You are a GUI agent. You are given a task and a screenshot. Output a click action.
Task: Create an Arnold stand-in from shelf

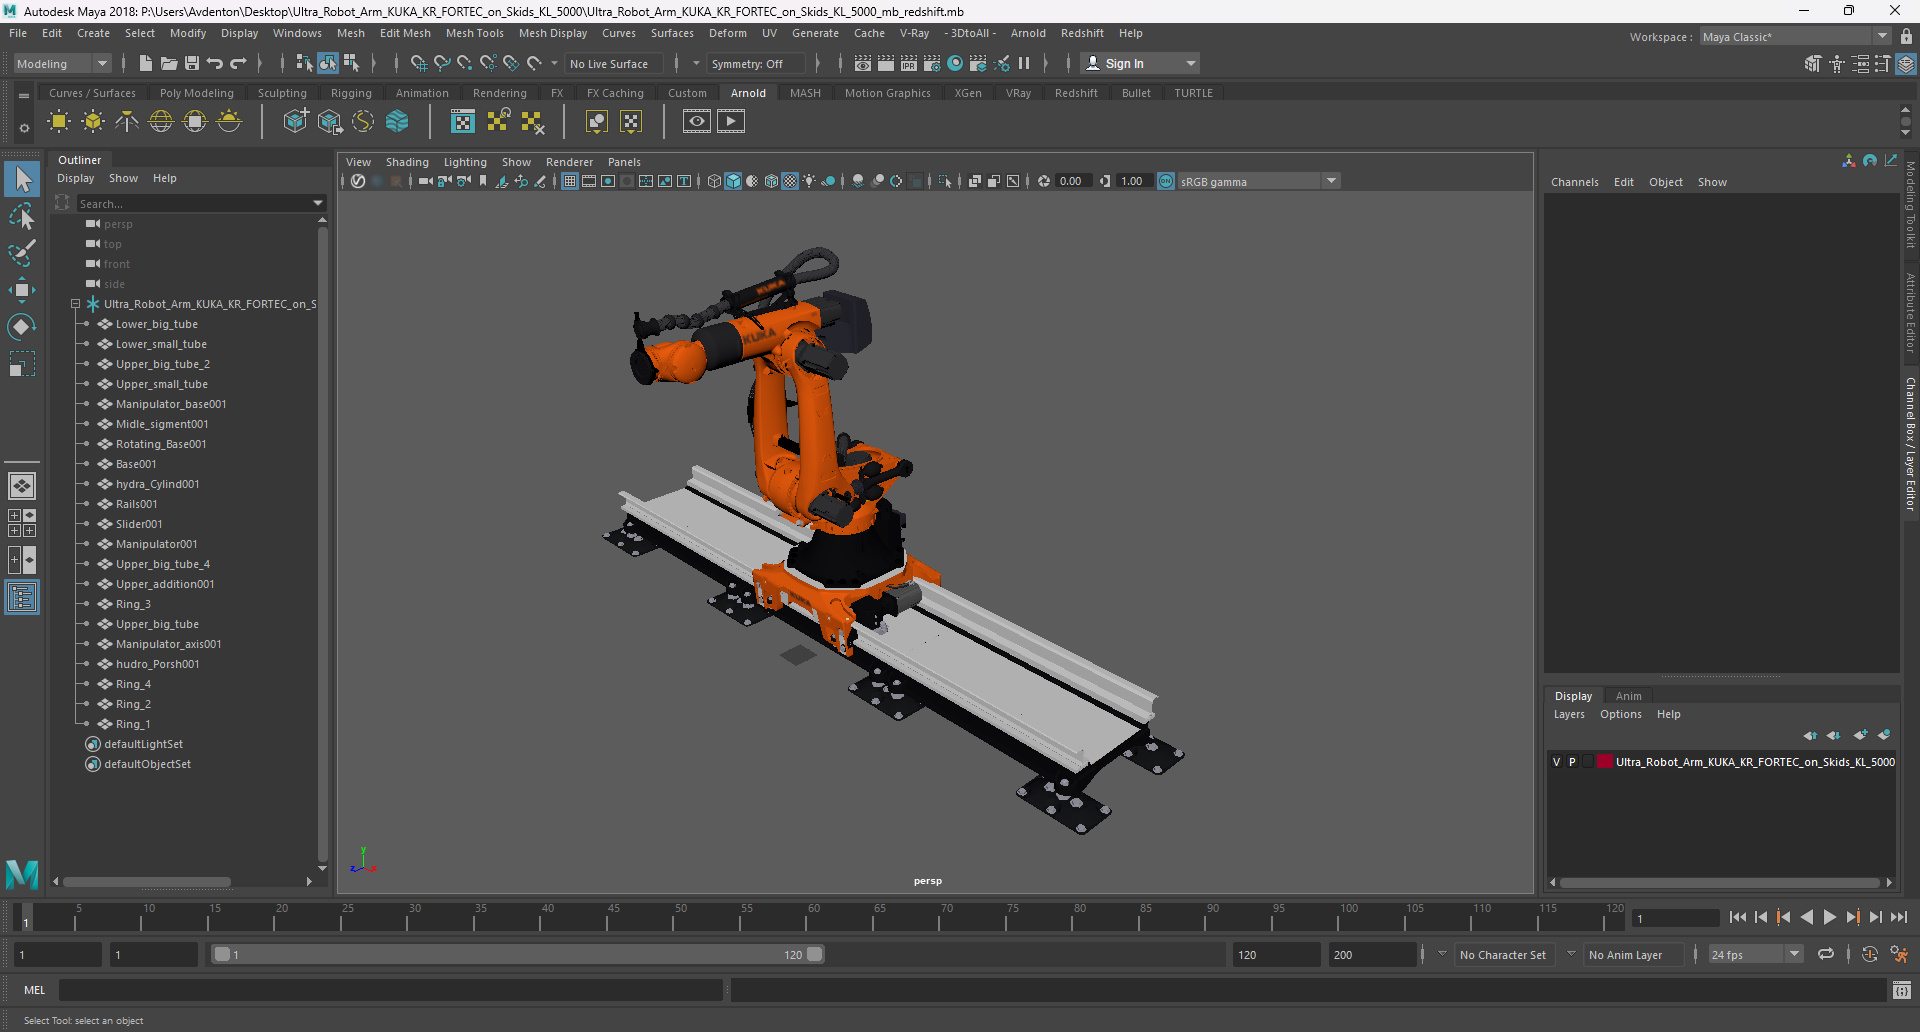[295, 122]
